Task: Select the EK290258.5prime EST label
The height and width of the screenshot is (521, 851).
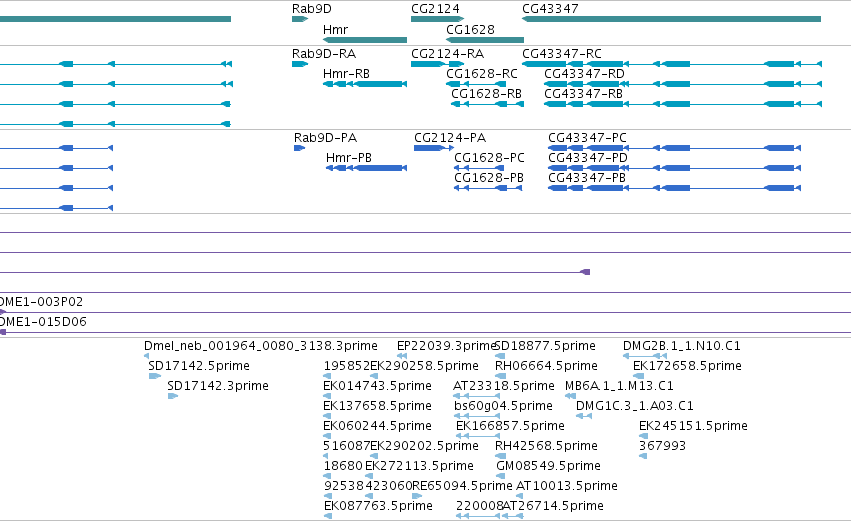Action: [424, 366]
